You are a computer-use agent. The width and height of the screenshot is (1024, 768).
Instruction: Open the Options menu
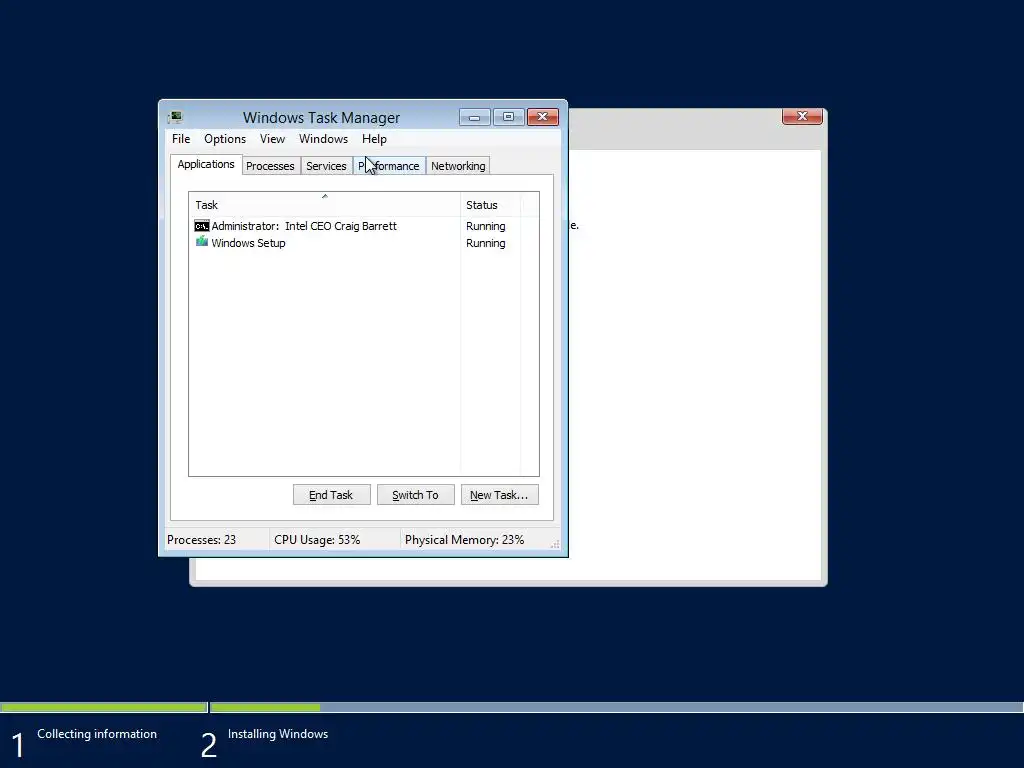(x=225, y=138)
